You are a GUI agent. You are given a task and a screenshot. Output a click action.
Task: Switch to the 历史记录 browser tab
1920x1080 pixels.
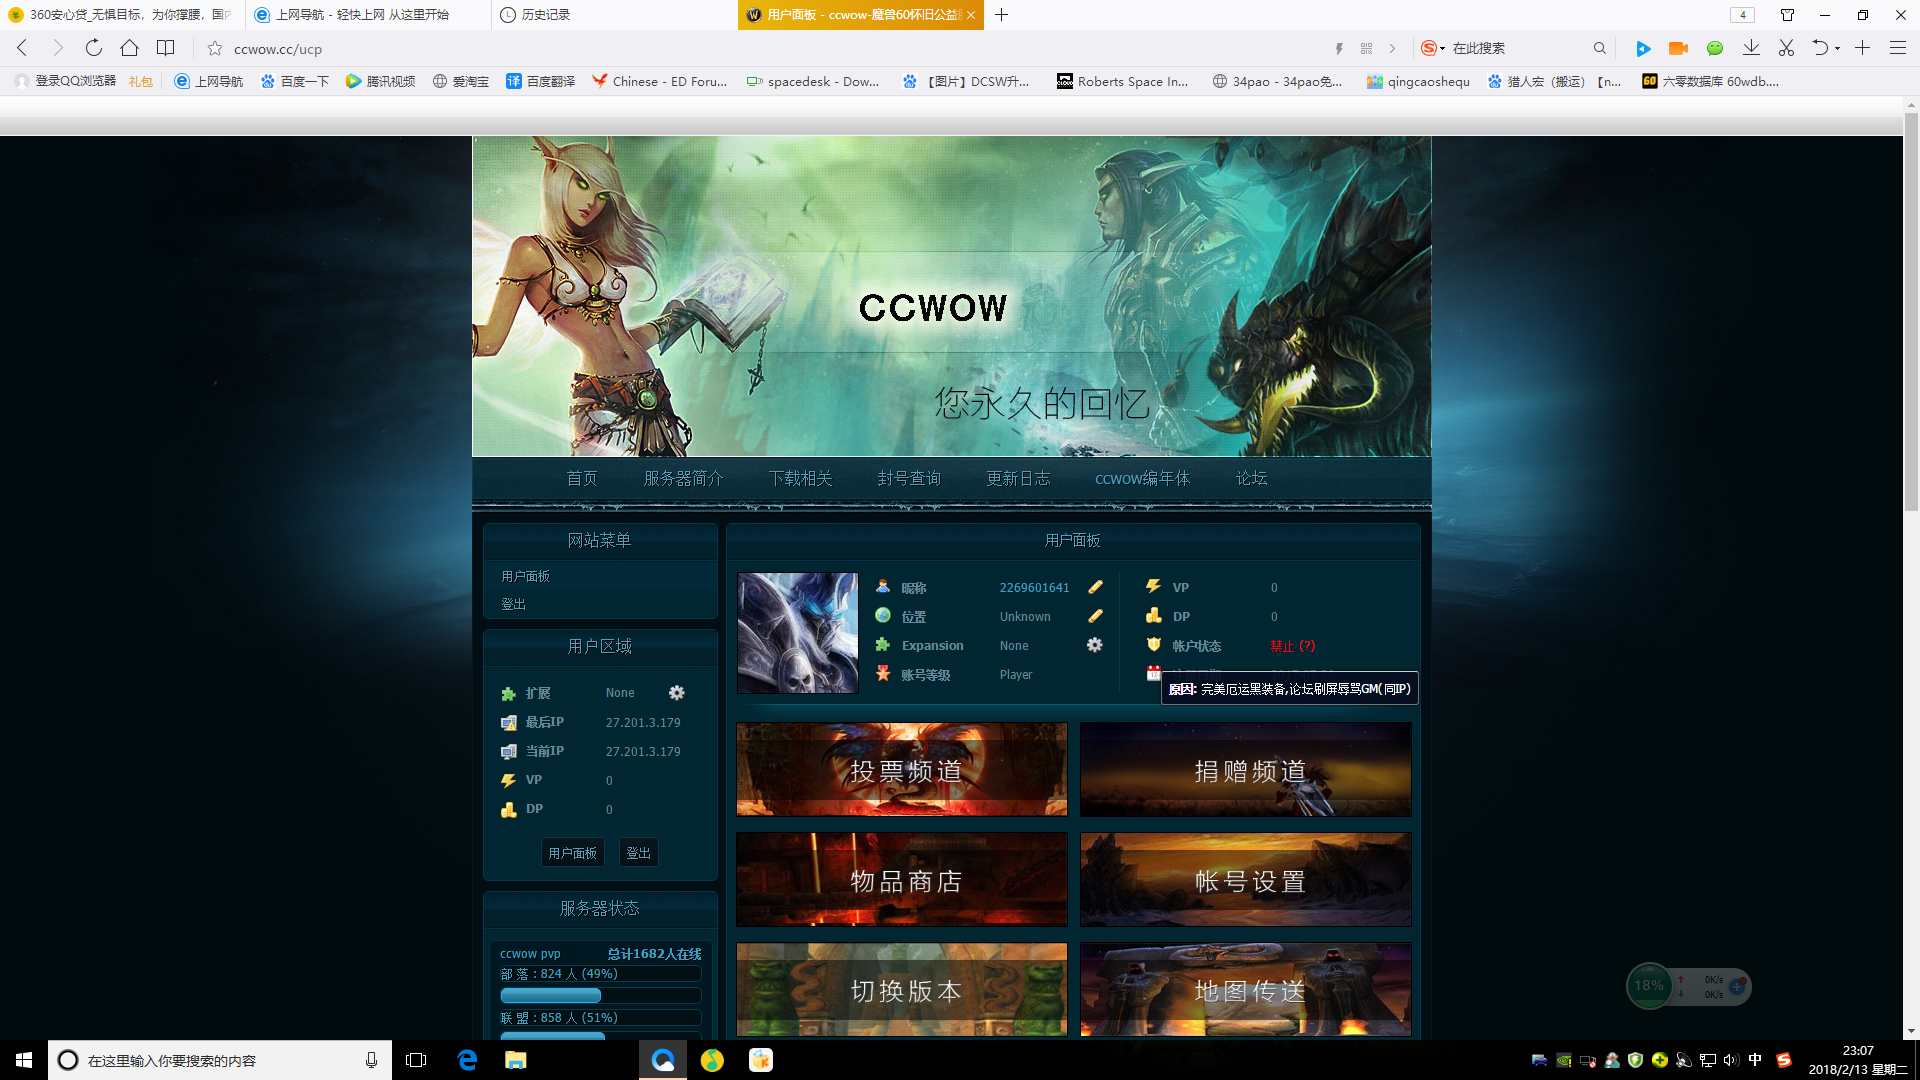pyautogui.click(x=546, y=15)
